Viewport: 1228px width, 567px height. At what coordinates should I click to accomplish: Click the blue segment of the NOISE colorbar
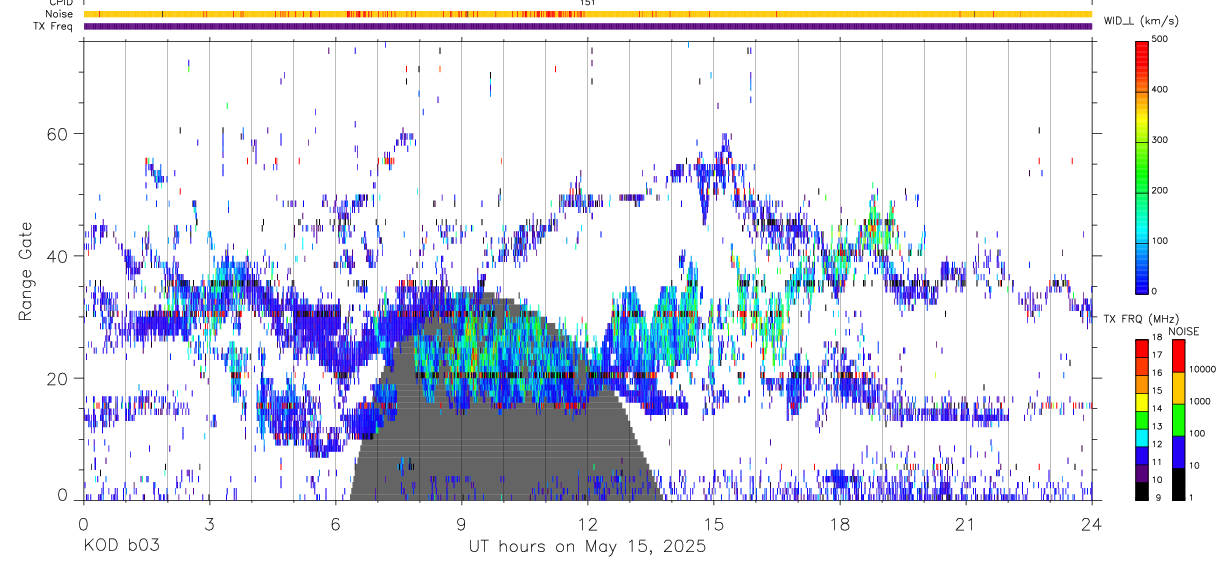[1178, 451]
